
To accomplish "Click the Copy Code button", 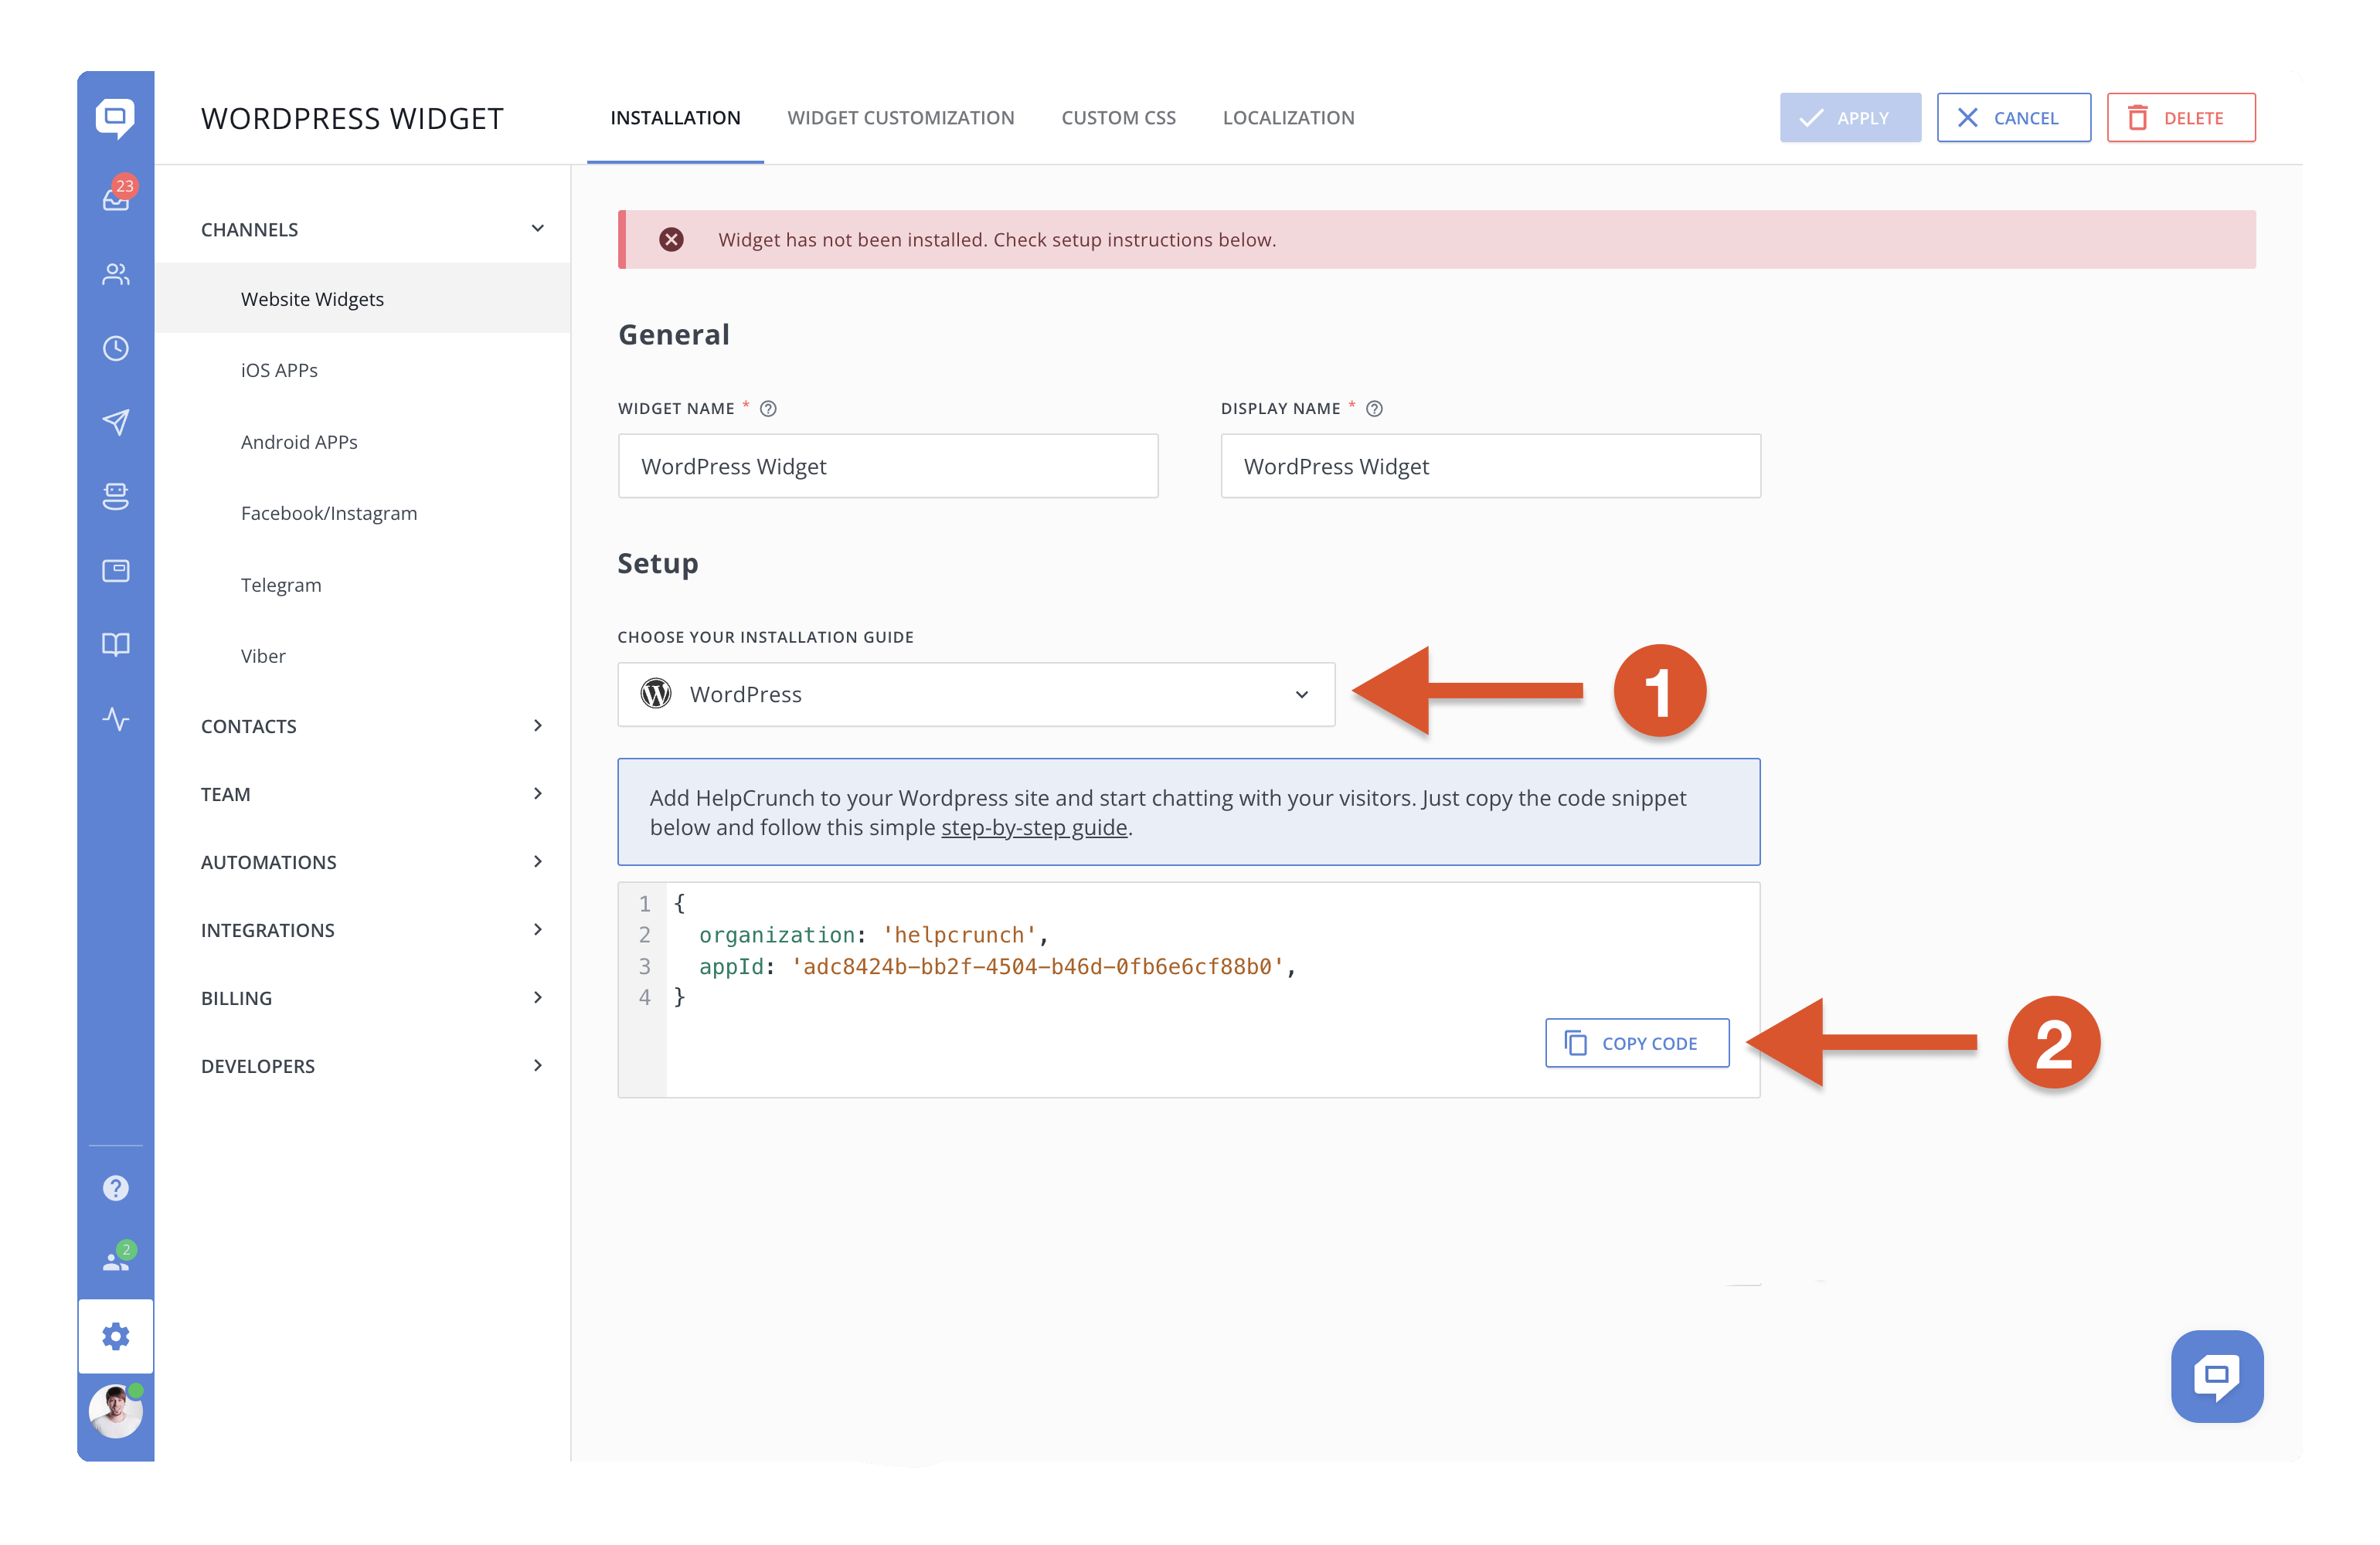I will 1637,1043.
